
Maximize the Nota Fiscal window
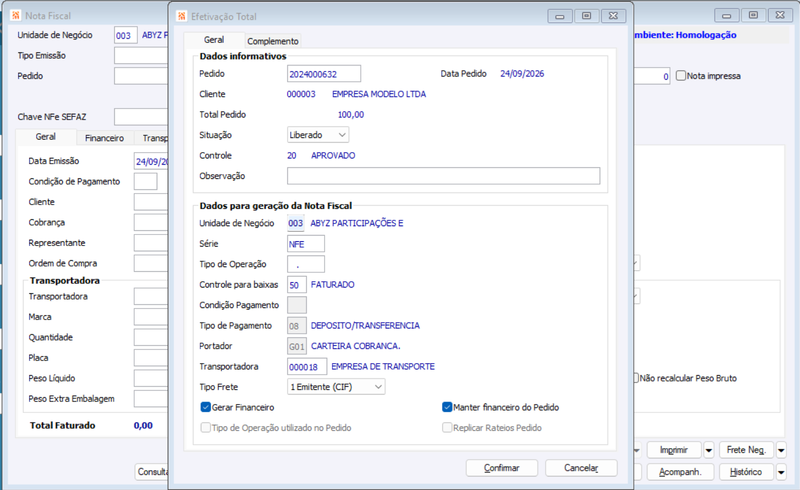[753, 15]
